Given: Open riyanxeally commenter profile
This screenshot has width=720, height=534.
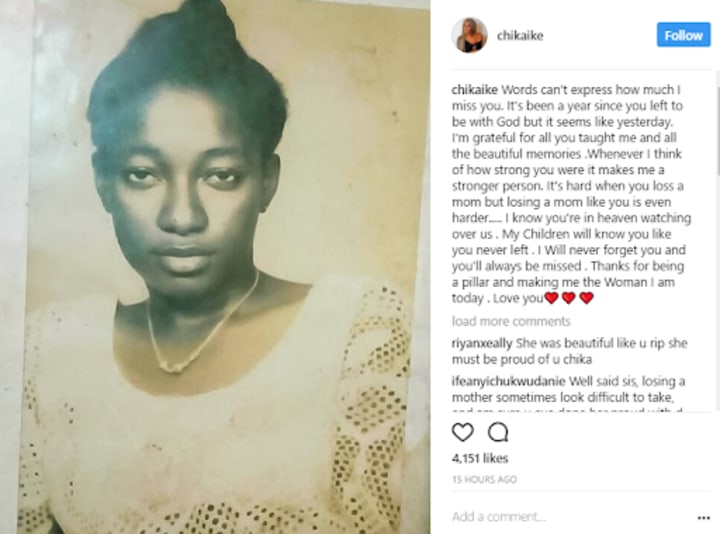Looking at the screenshot, I should pos(482,343).
